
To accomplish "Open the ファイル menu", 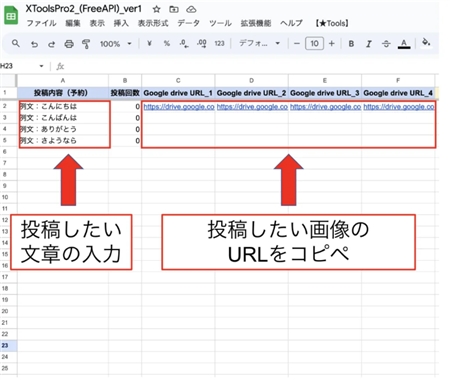I will tap(41, 23).
